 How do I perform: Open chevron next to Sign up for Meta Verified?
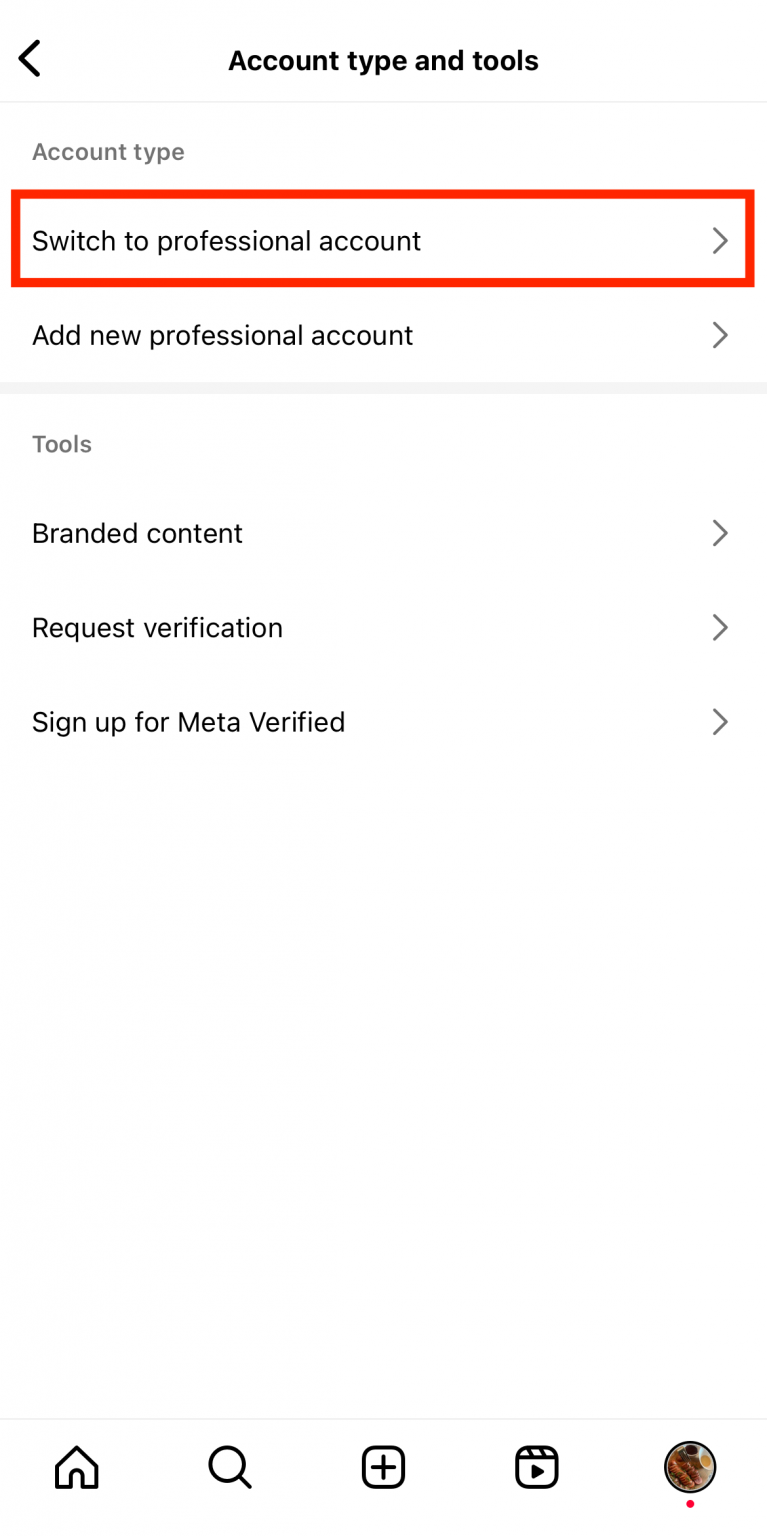[x=718, y=722]
